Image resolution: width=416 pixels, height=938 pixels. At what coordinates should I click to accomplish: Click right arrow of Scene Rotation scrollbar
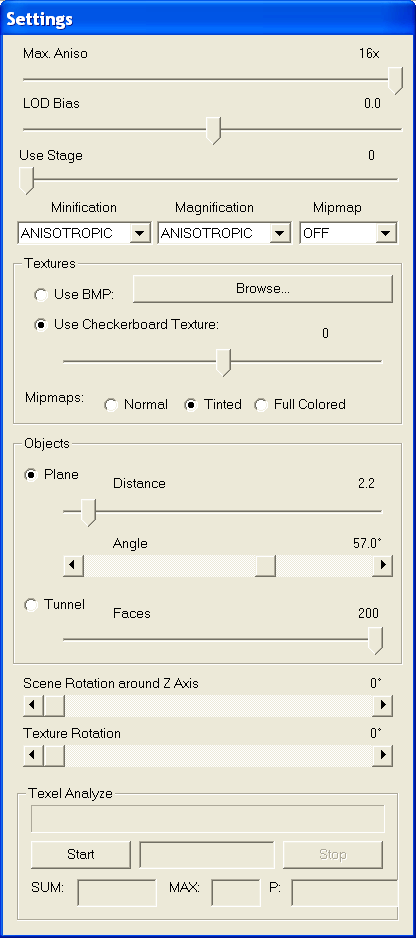pyautogui.click(x=382, y=705)
